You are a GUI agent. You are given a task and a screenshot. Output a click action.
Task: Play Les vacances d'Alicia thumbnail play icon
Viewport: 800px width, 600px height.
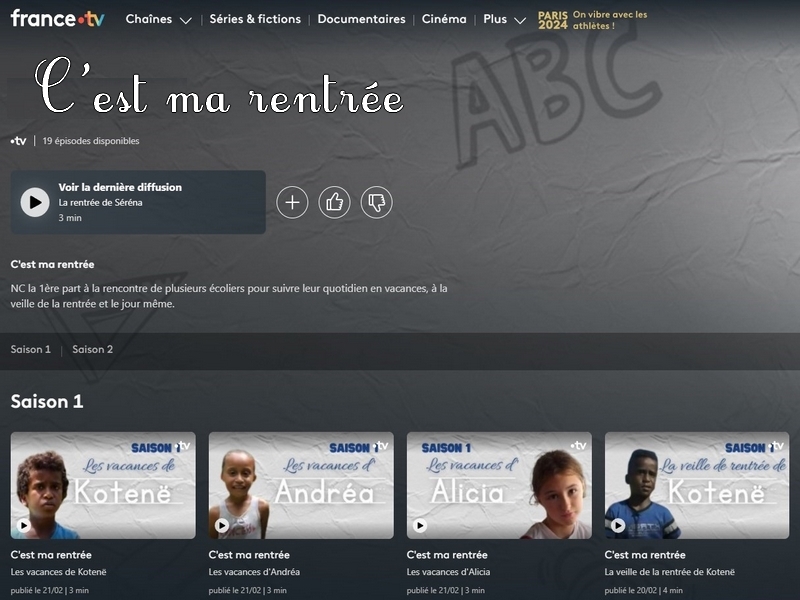(419, 524)
